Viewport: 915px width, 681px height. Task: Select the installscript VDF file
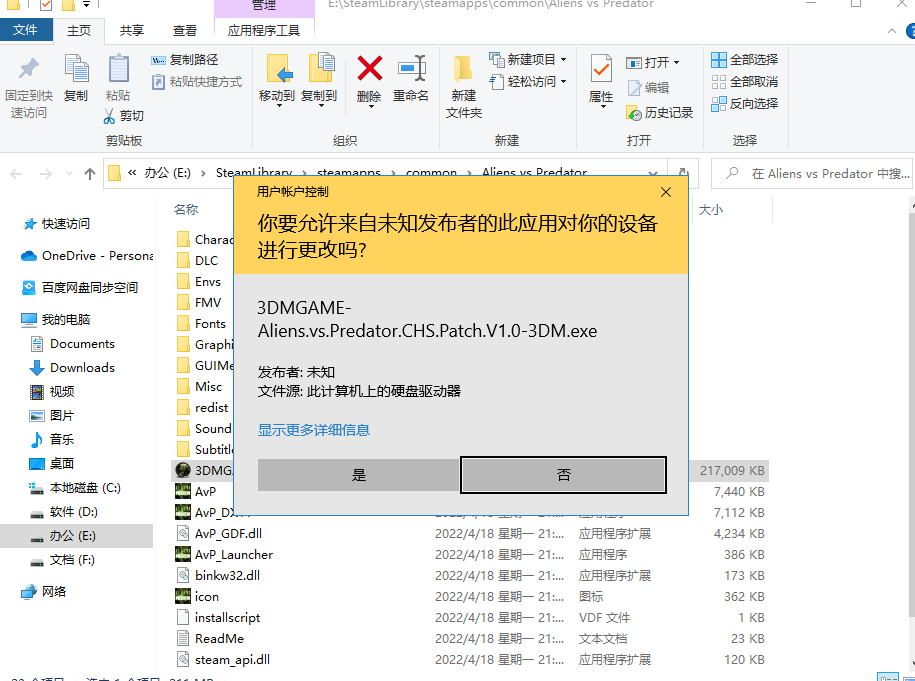[227, 617]
